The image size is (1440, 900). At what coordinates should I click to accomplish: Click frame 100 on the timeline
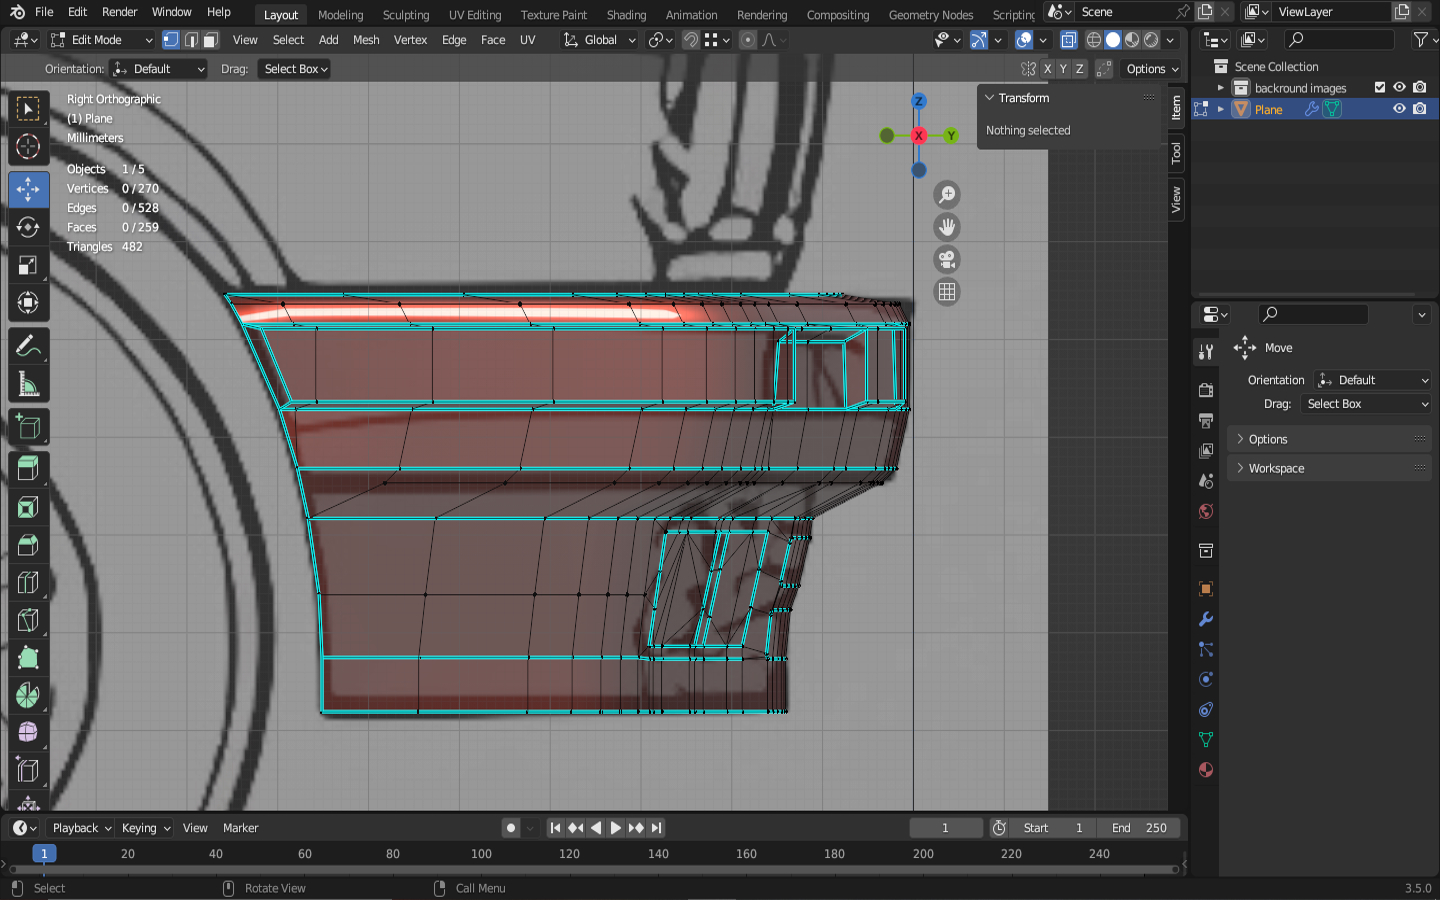pyautogui.click(x=481, y=854)
